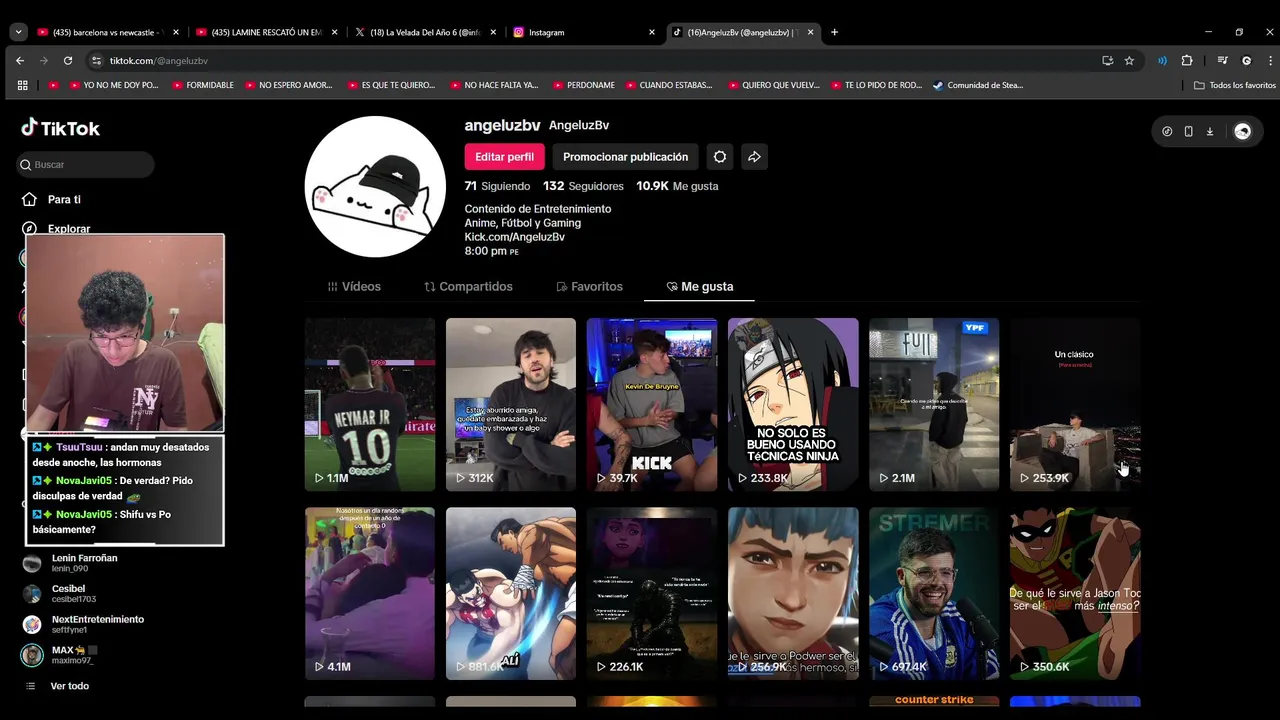
Task: Open the boxing anime video 881.6K views
Action: (511, 593)
